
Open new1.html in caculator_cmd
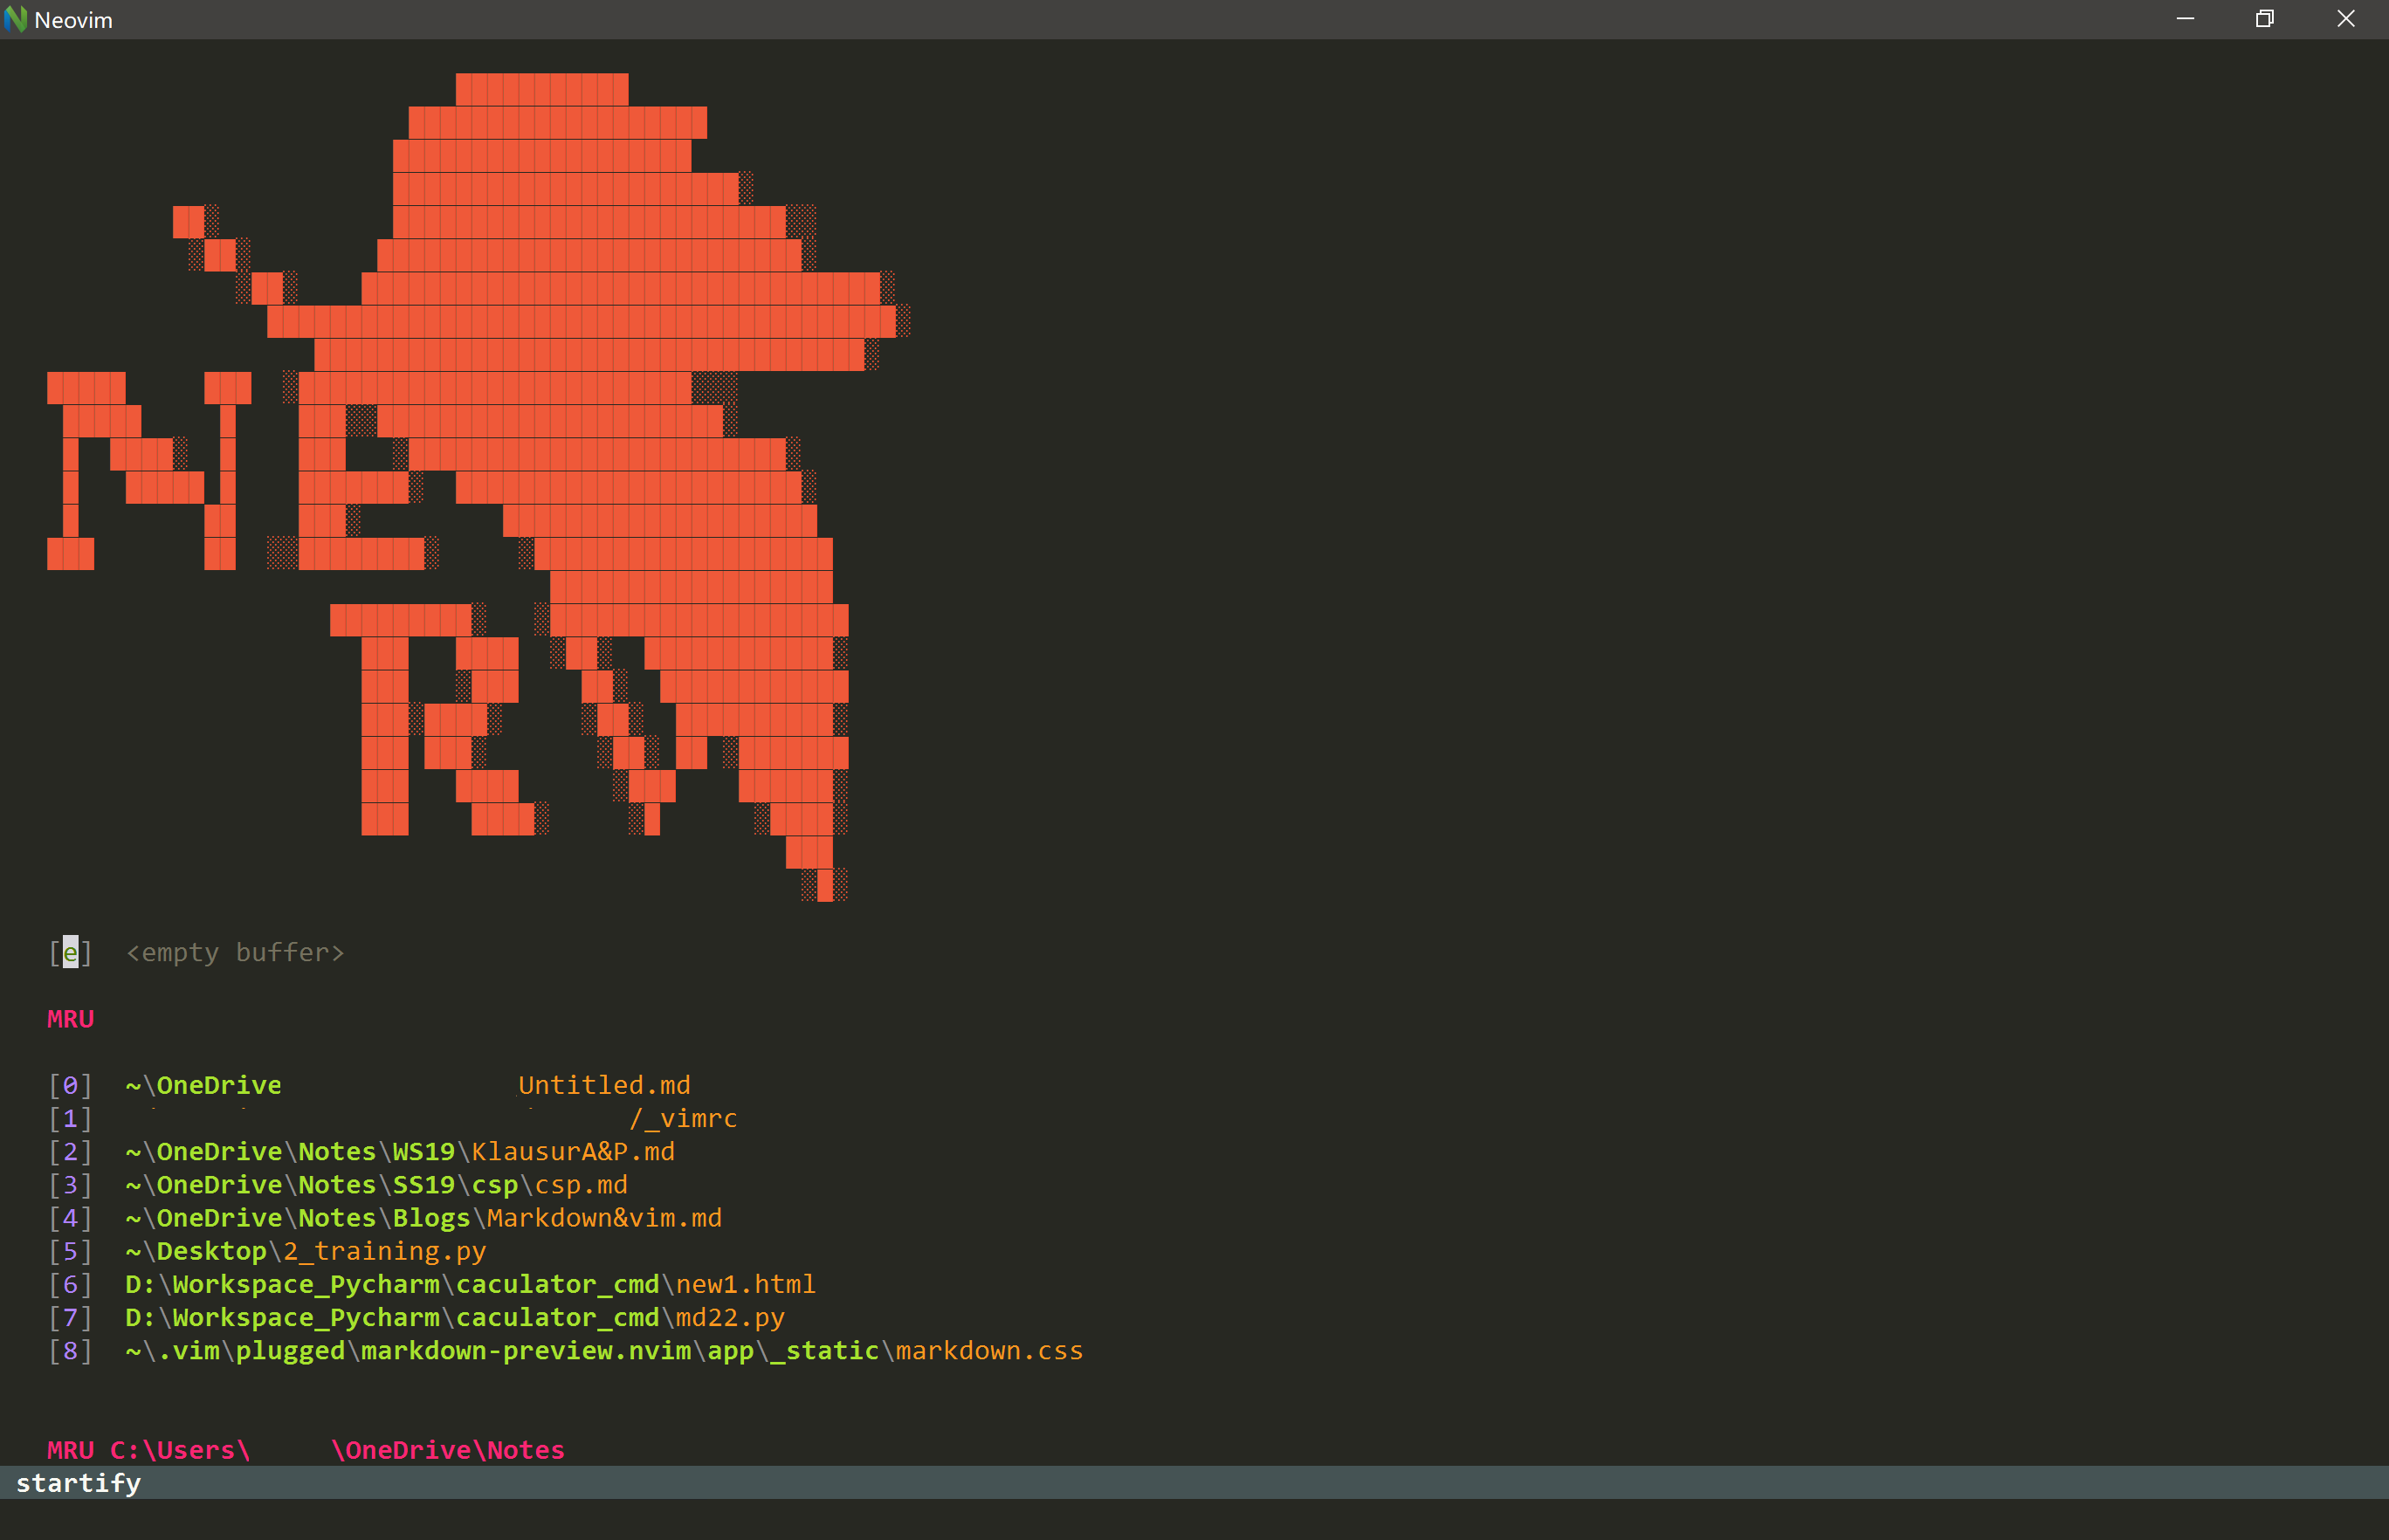[745, 1284]
